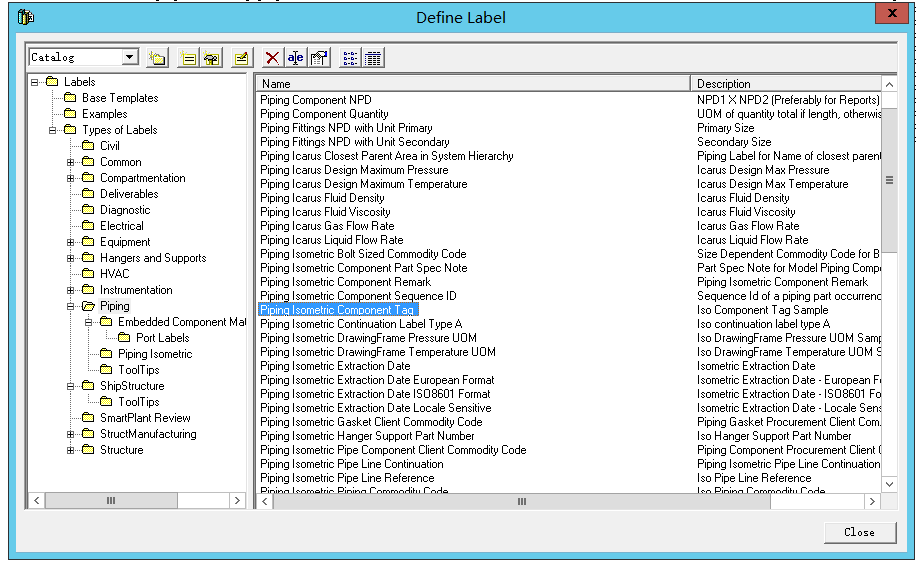Select the Civil folder
The width and height of the screenshot is (917, 562).
click(109, 146)
